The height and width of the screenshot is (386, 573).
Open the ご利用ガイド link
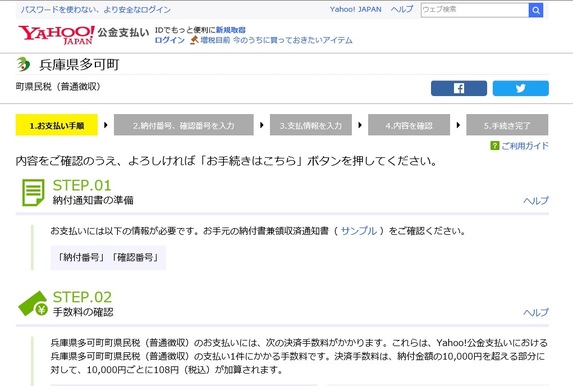524,146
